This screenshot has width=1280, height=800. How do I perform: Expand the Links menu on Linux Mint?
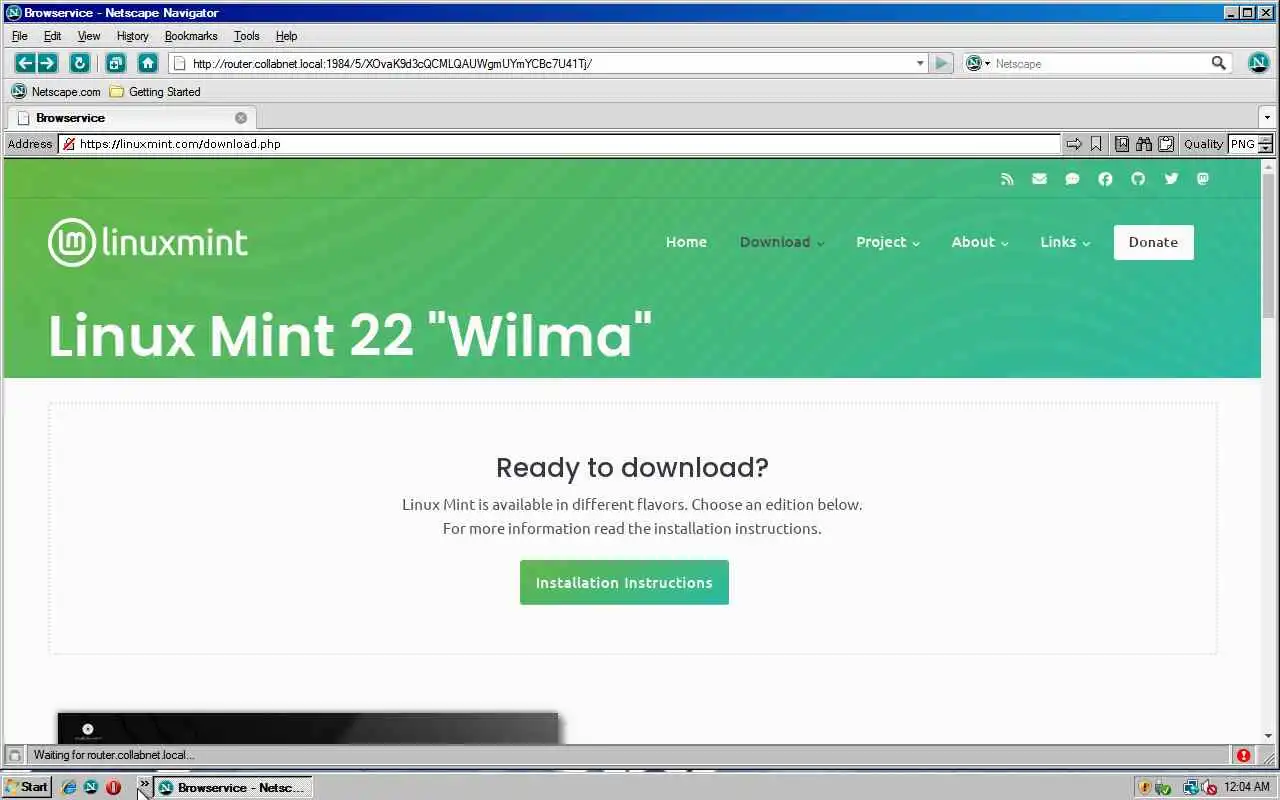click(x=1065, y=242)
